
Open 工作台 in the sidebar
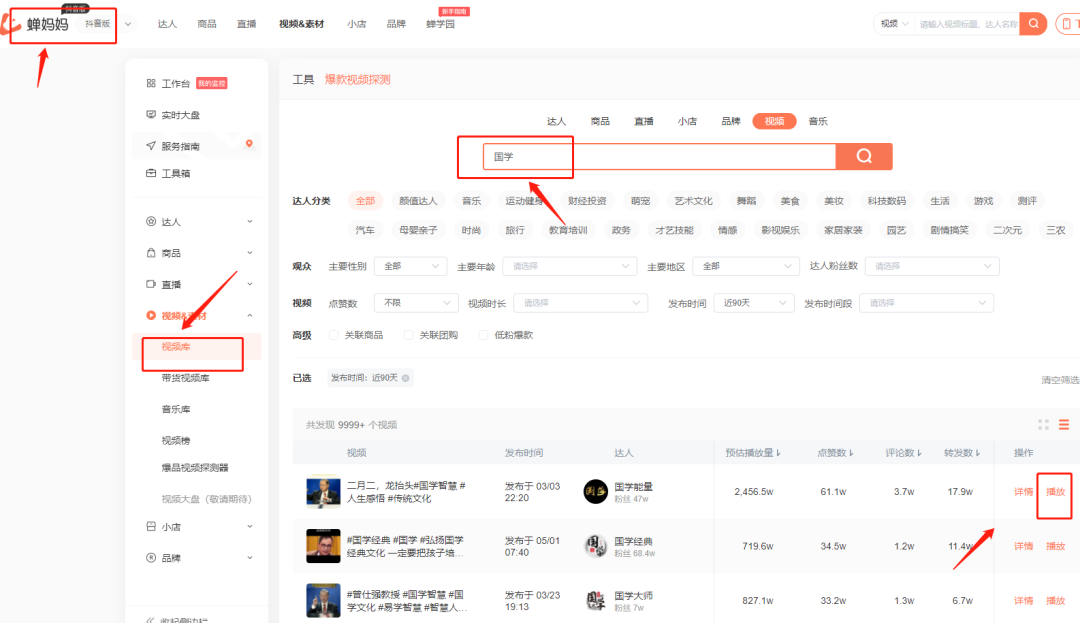click(176, 83)
